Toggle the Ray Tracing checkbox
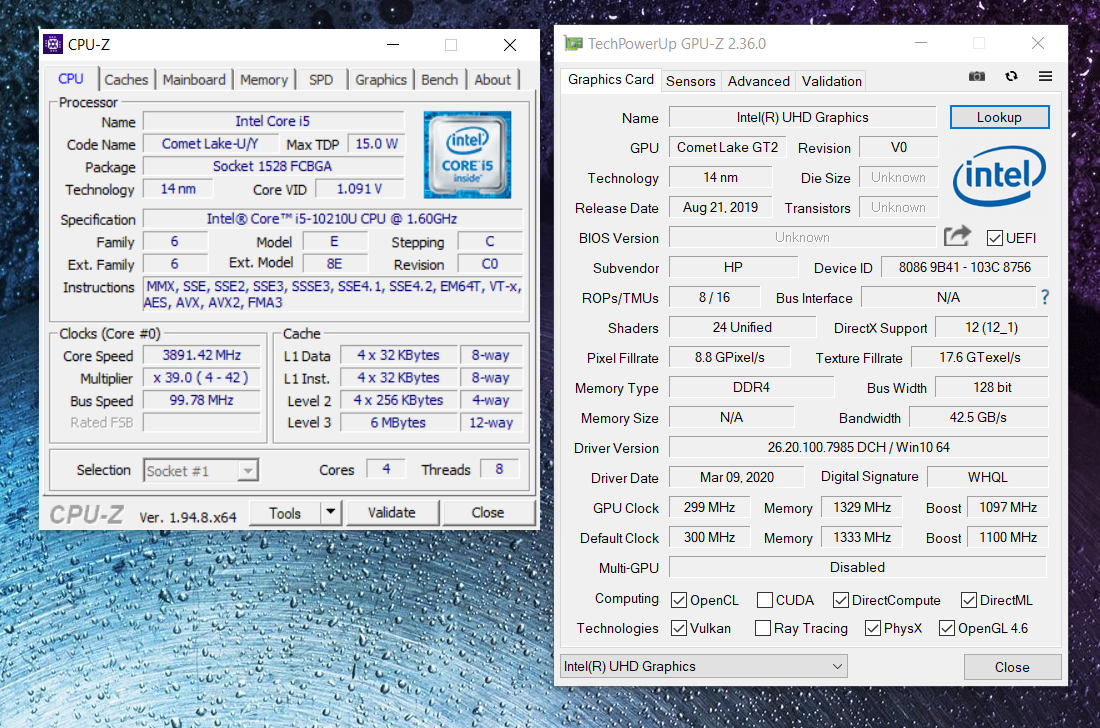Image resolution: width=1100 pixels, height=728 pixels. 763,628
